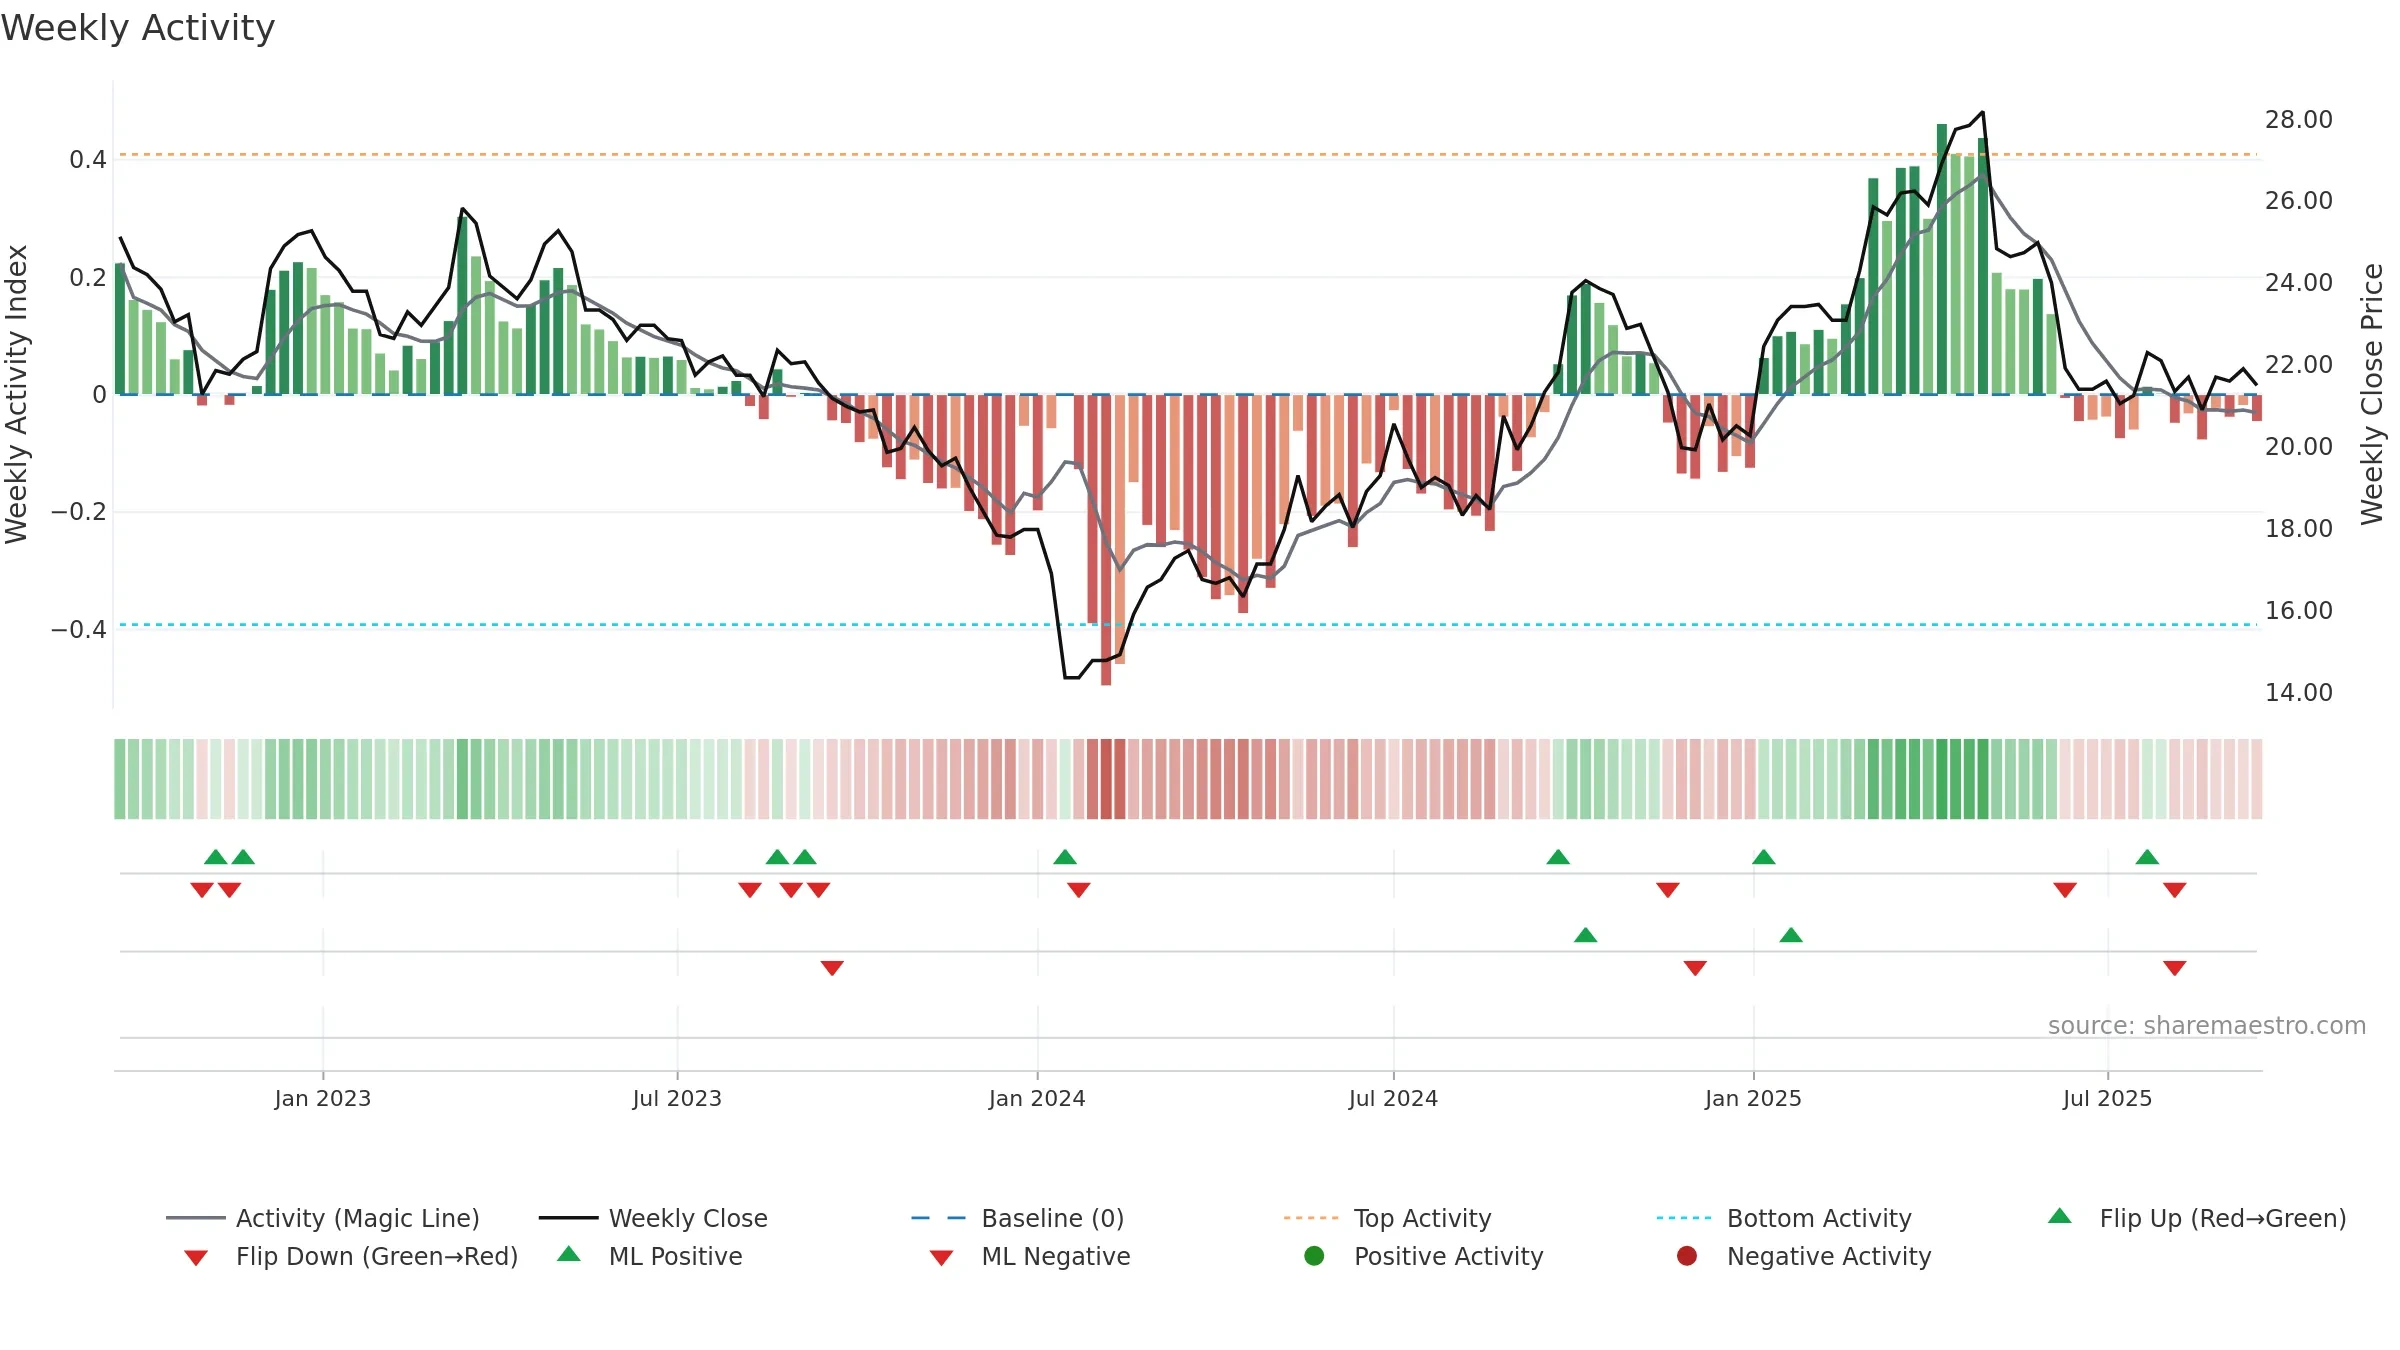
Task: Click the −0.4 activity index tick label
Action: [x=79, y=629]
